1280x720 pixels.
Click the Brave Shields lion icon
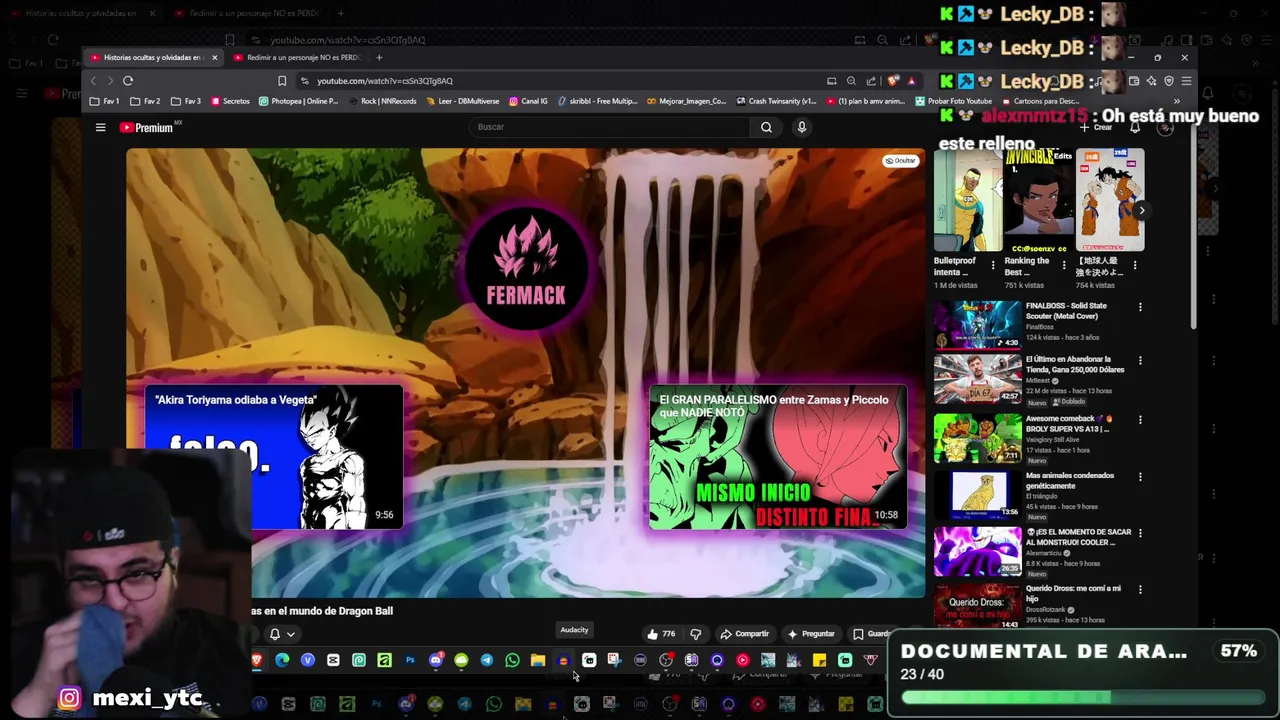click(x=893, y=81)
